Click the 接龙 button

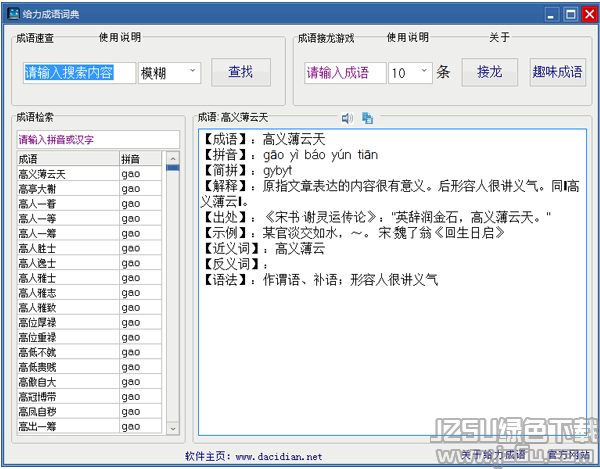click(x=489, y=72)
